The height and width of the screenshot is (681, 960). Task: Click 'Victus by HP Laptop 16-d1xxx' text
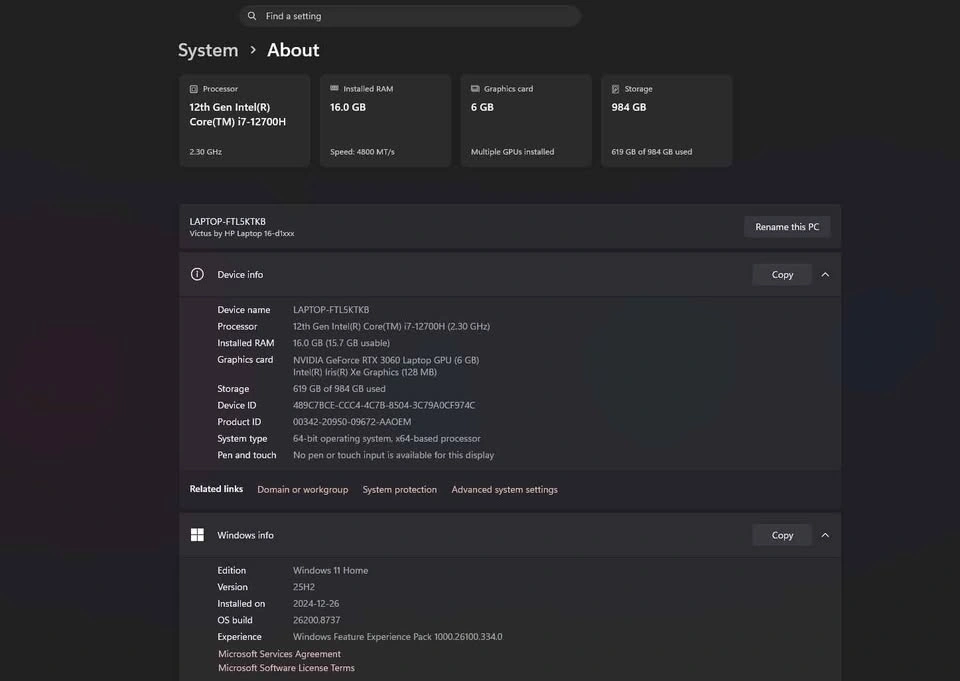click(x=242, y=233)
